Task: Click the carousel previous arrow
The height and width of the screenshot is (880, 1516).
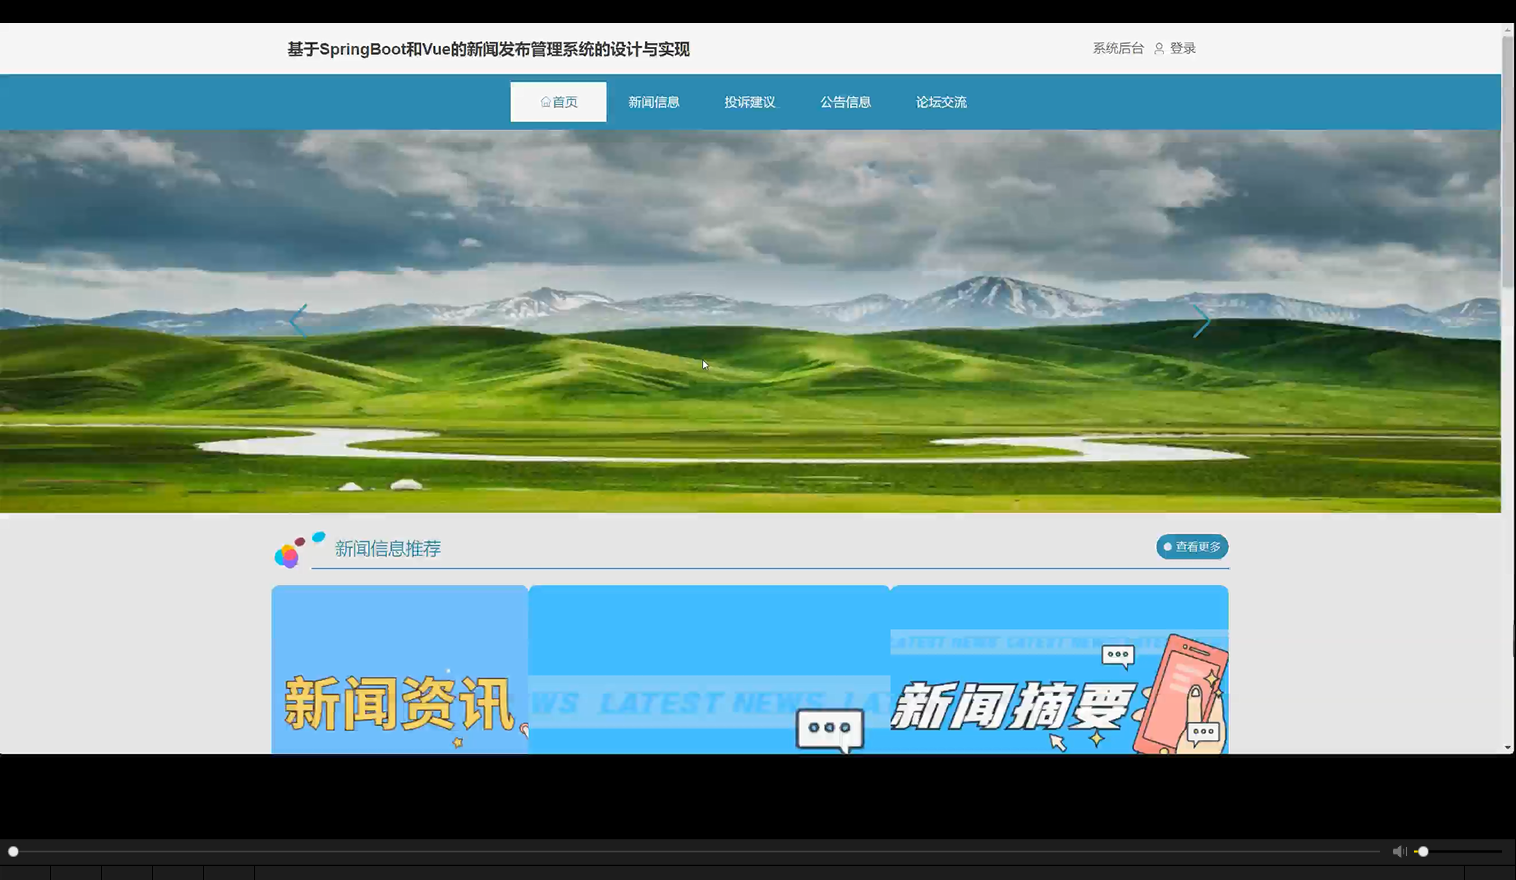Action: [x=299, y=320]
